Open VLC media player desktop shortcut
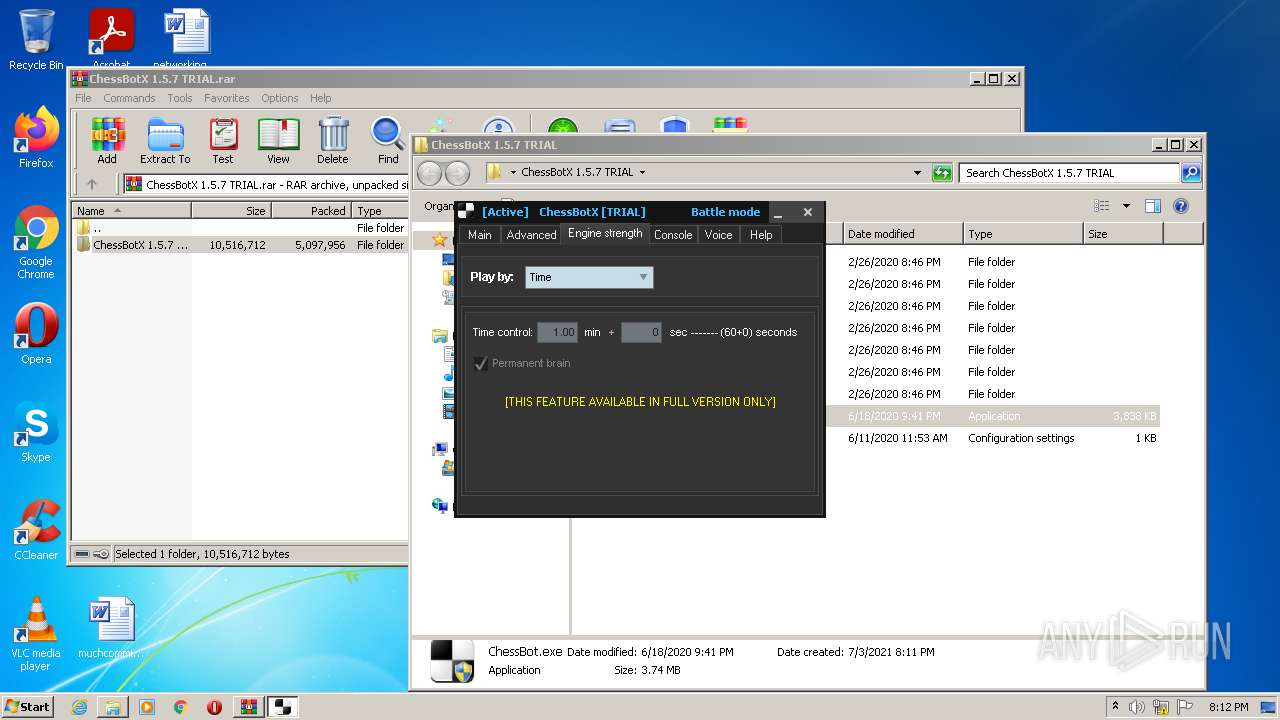The height and width of the screenshot is (720, 1280). (x=36, y=634)
